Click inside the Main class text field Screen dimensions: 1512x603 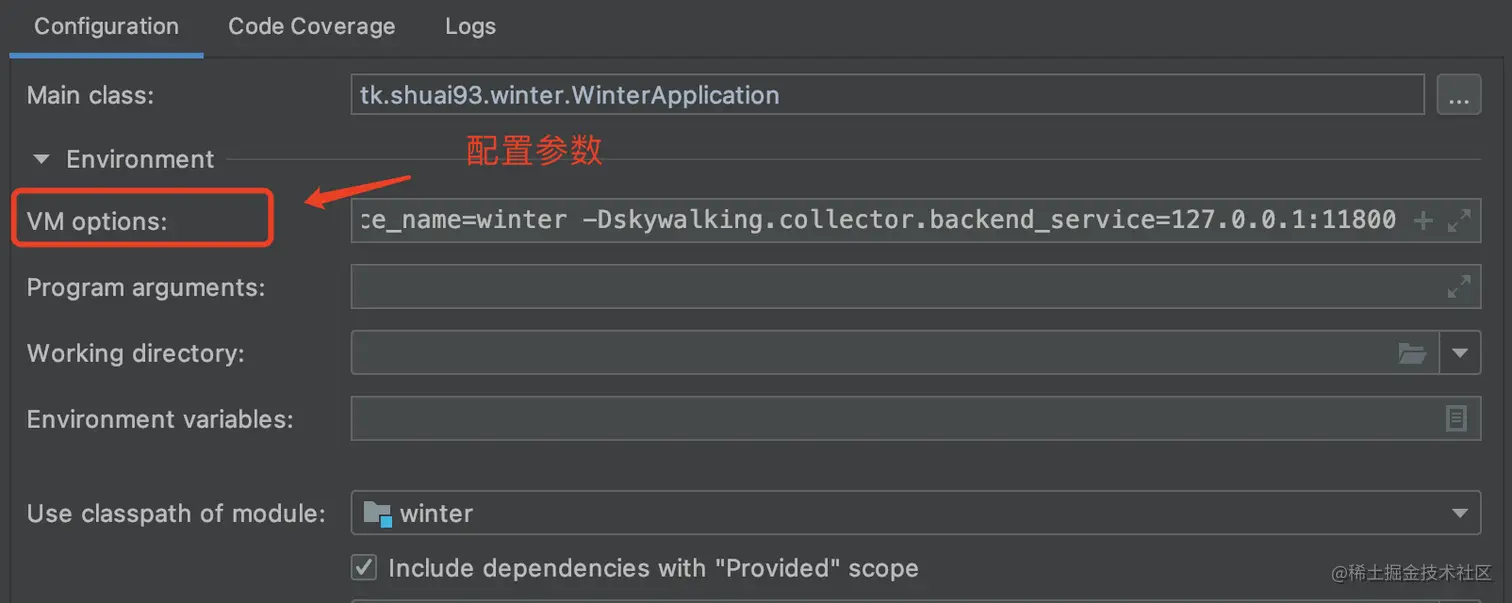(x=800, y=94)
